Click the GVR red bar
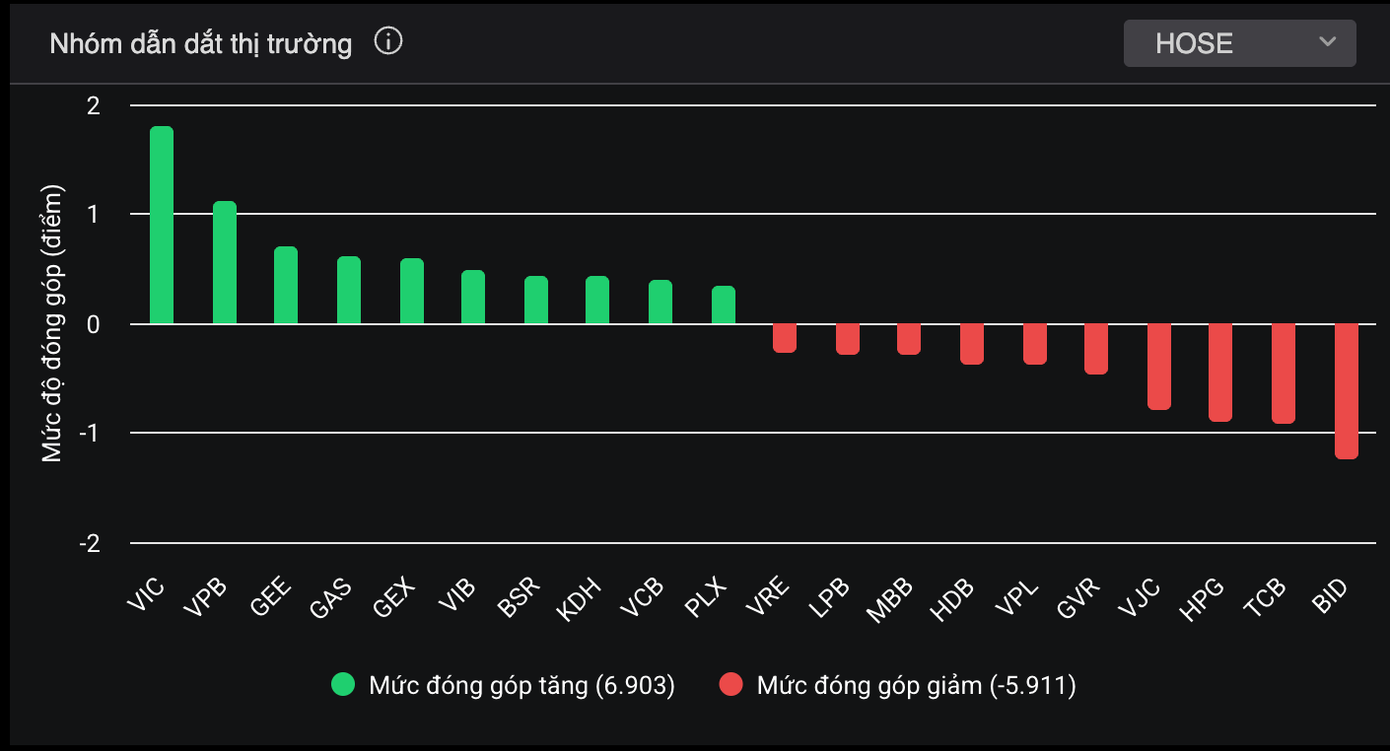Image resolution: width=1390 pixels, height=751 pixels. (1096, 348)
